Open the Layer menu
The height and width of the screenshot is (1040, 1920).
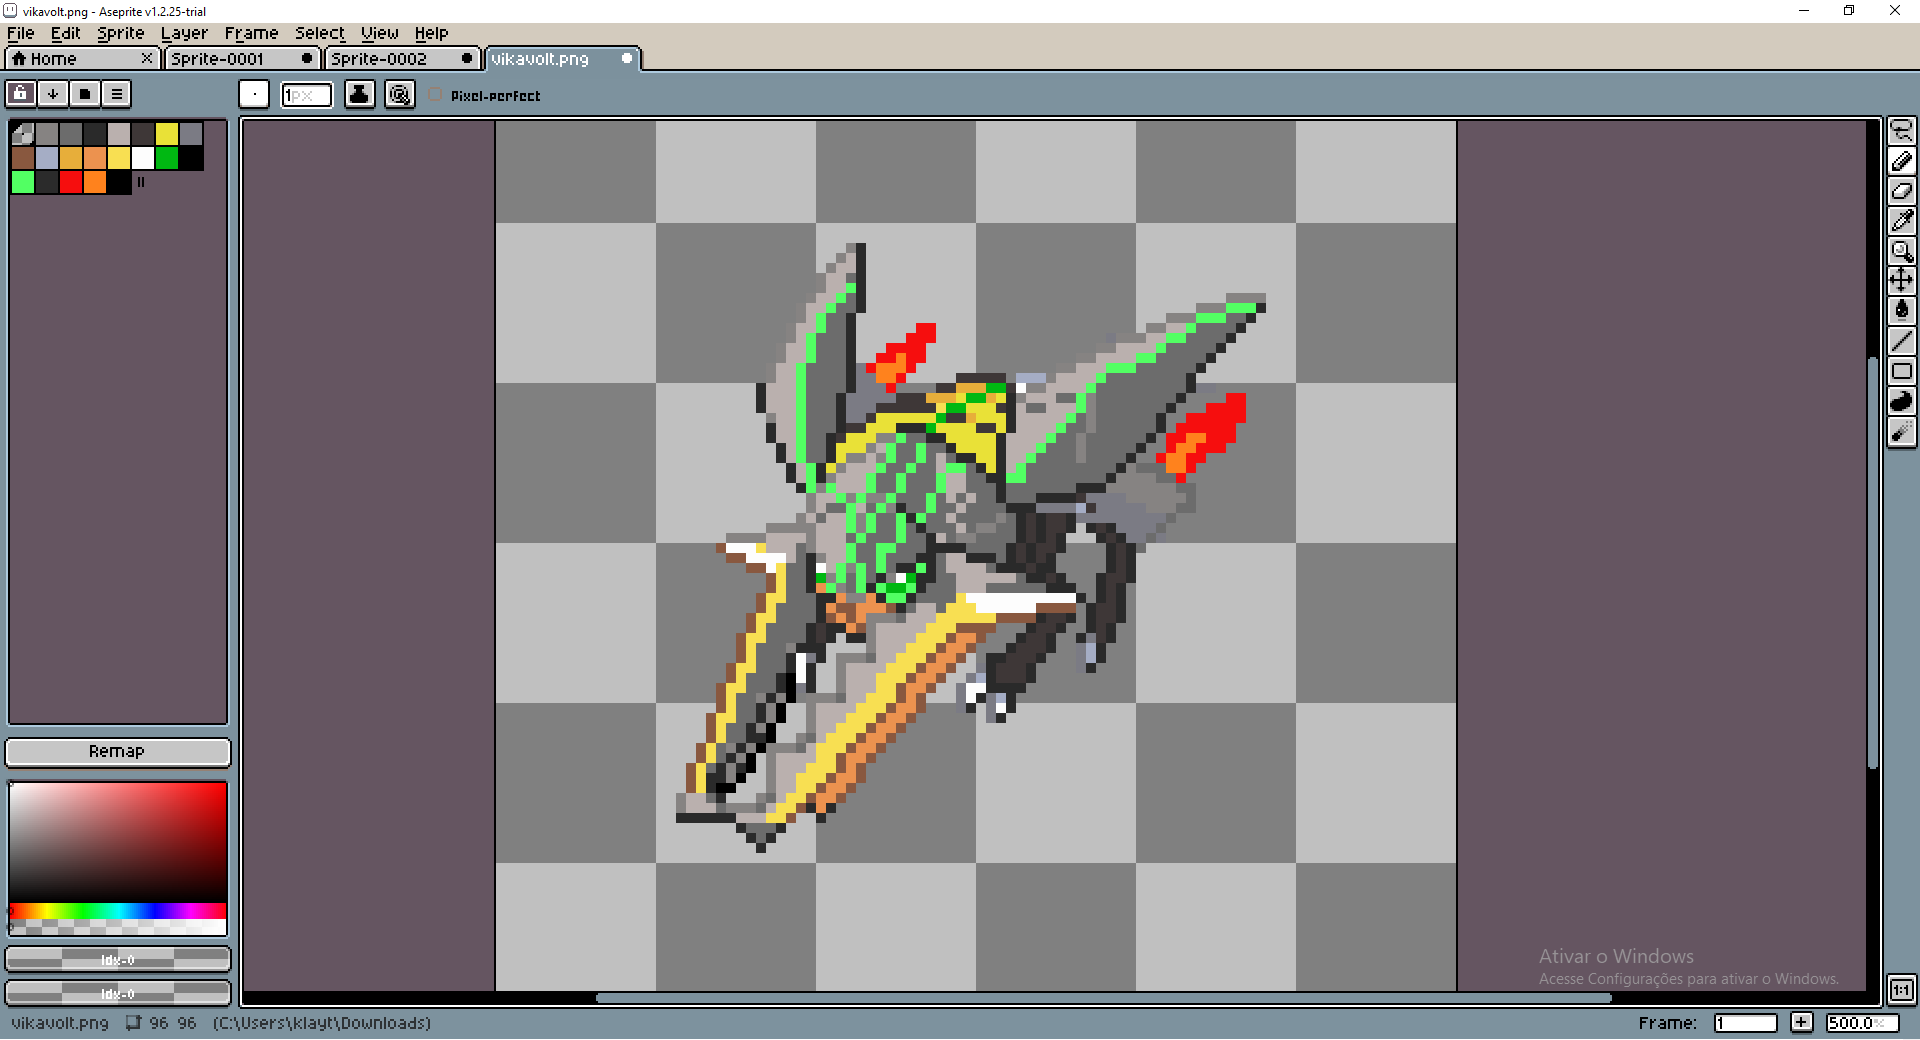pos(184,33)
